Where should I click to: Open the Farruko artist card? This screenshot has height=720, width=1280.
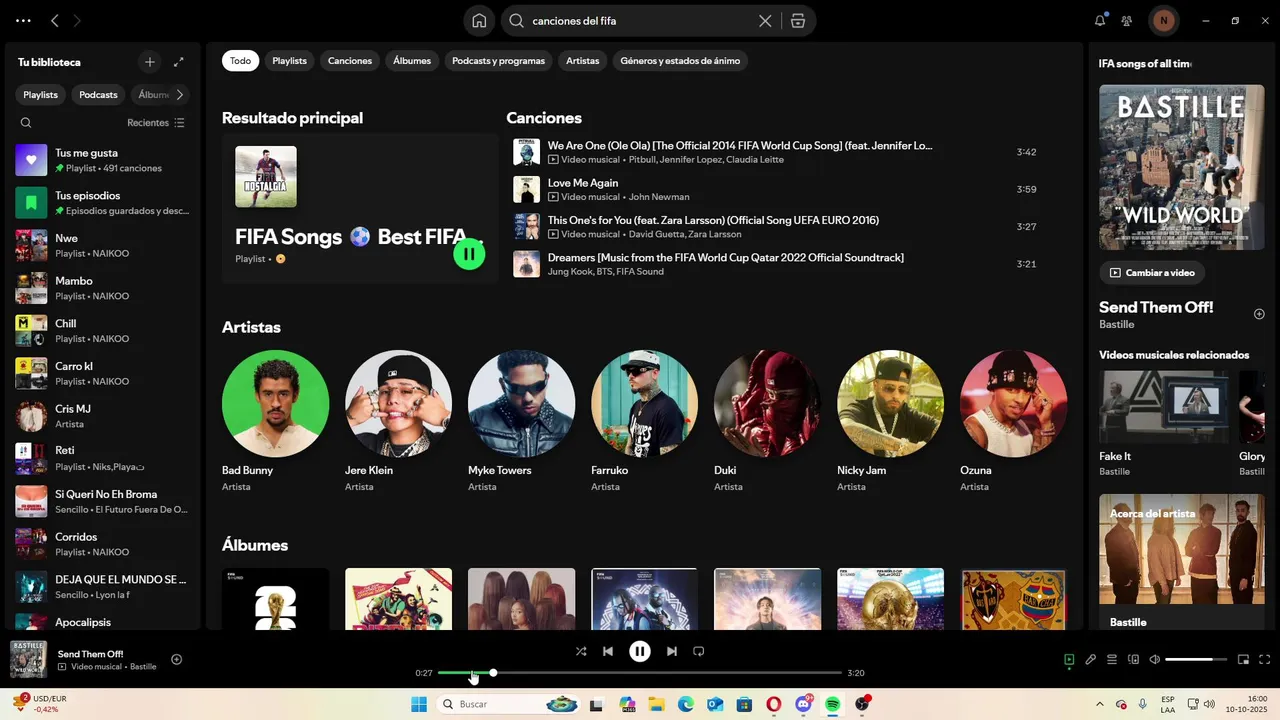pyautogui.click(x=644, y=422)
